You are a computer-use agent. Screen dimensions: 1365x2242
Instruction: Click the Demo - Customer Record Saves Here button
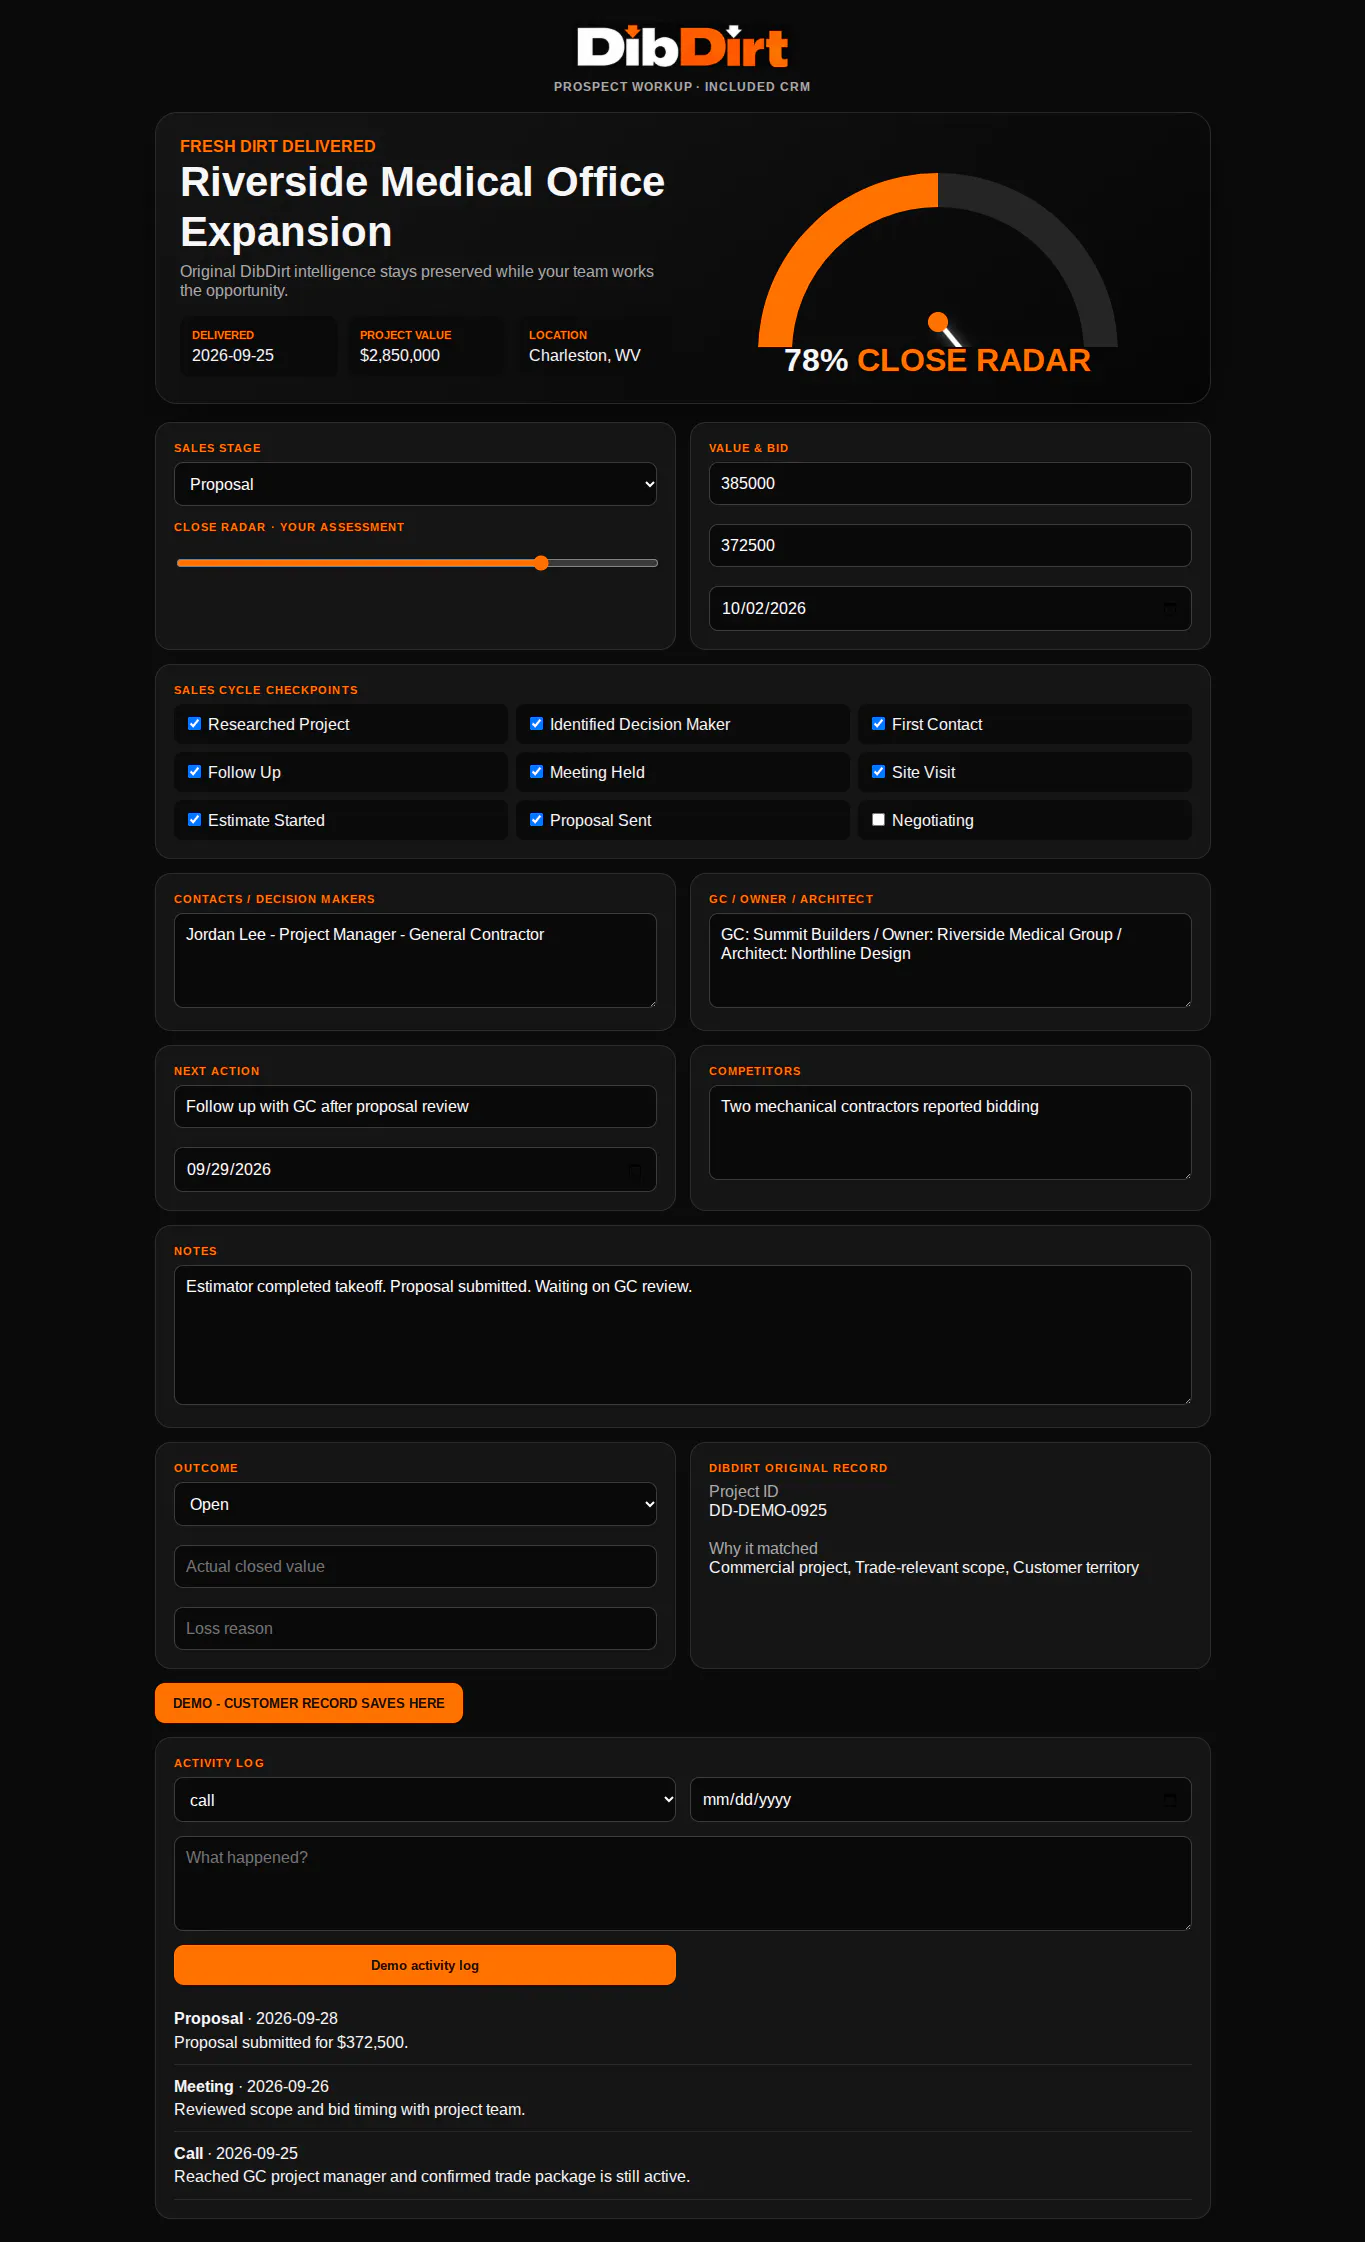309,1703
